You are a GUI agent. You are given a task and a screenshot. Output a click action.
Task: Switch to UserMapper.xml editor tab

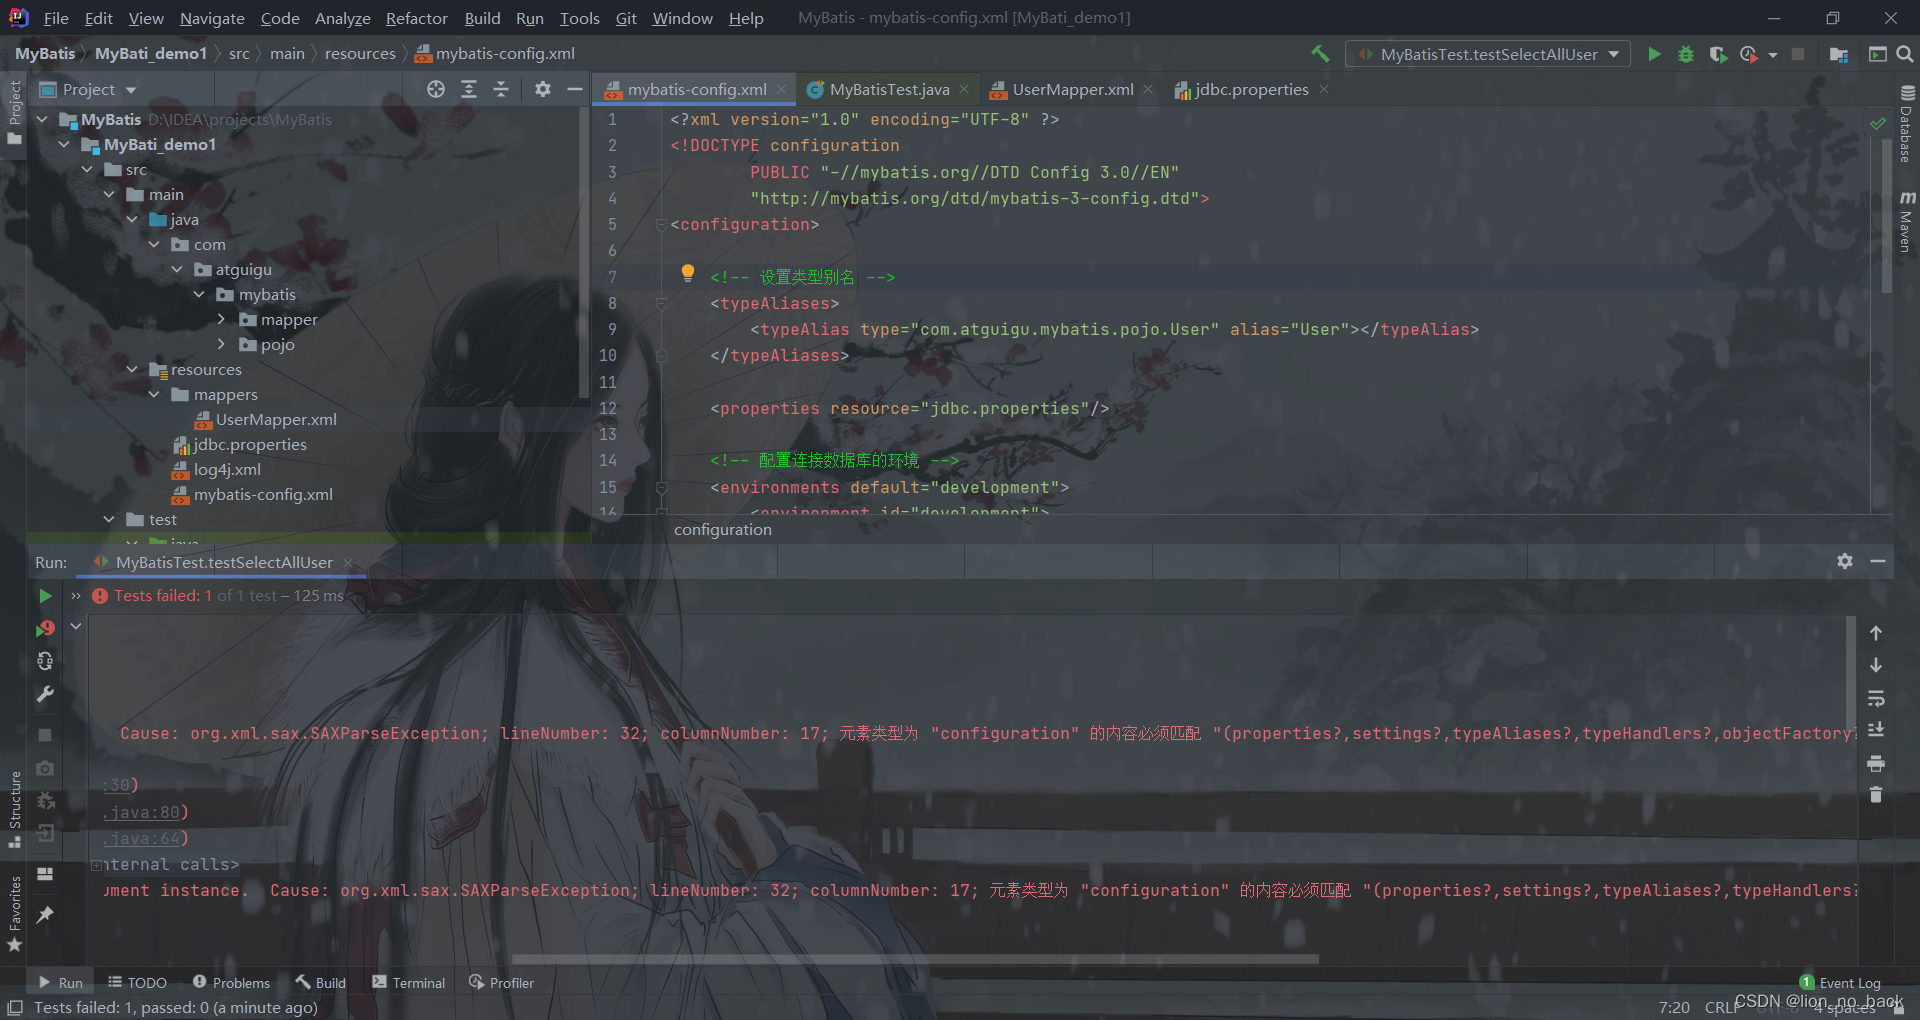click(1072, 89)
